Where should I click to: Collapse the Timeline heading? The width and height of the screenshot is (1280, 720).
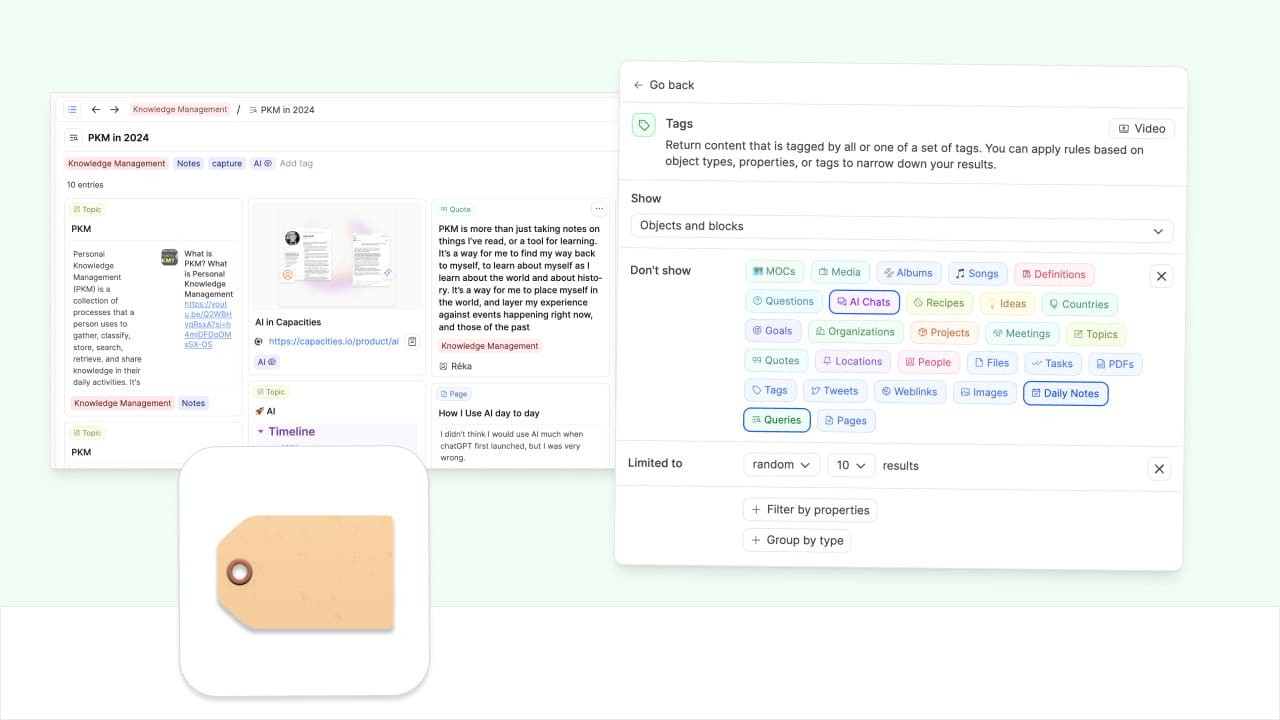pos(261,432)
